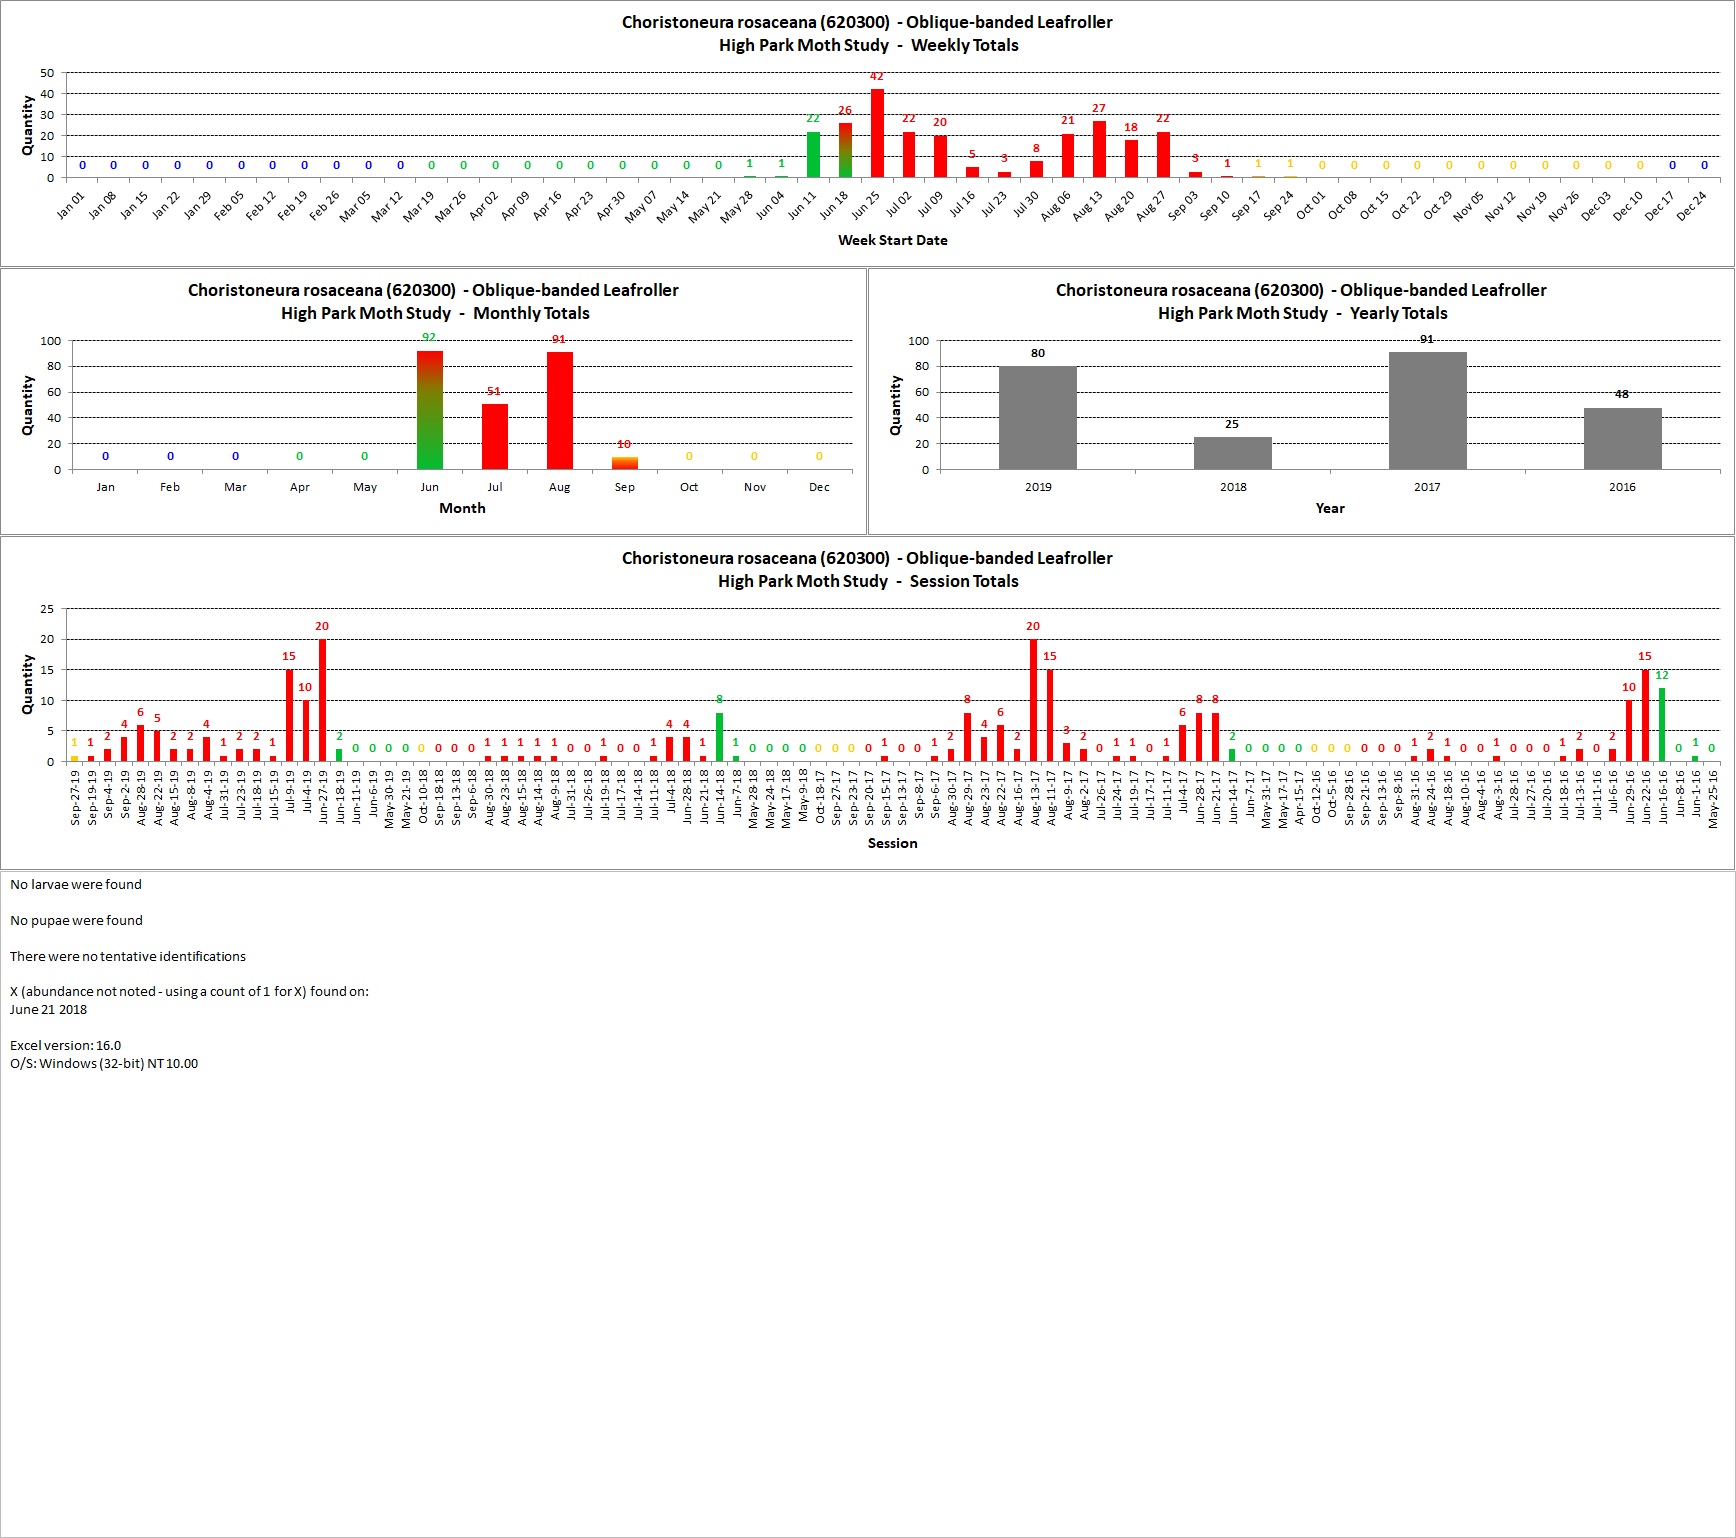1736x1538 pixels.
Task: Select the Aug 27 weekly bar
Action: click(x=1163, y=155)
